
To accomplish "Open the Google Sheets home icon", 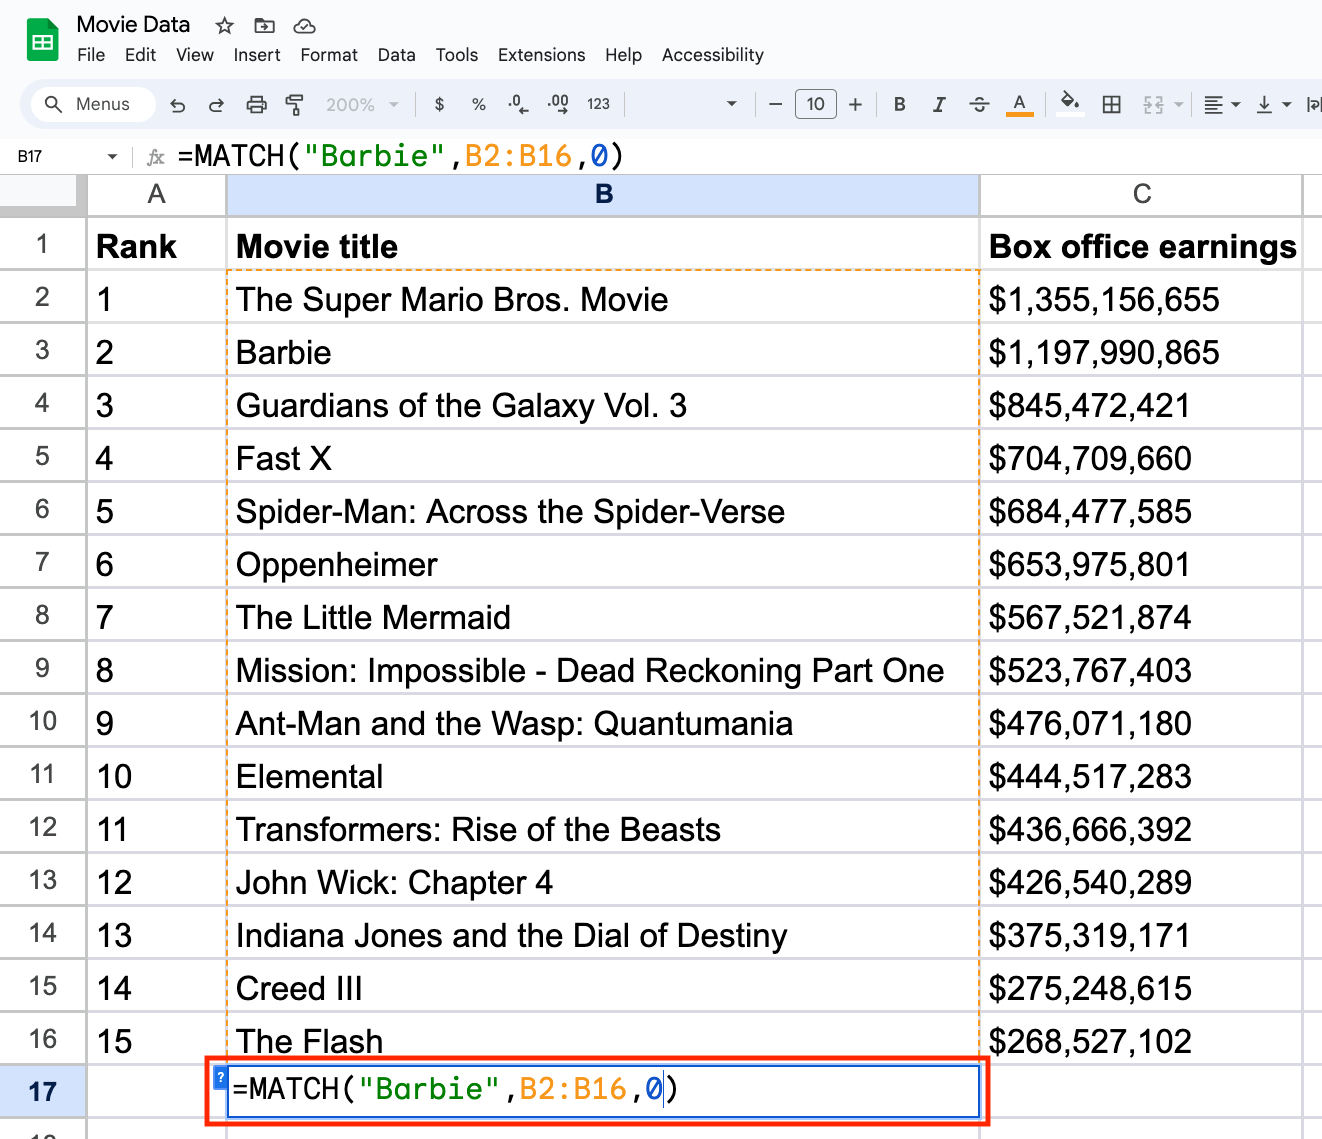I will [42, 40].
